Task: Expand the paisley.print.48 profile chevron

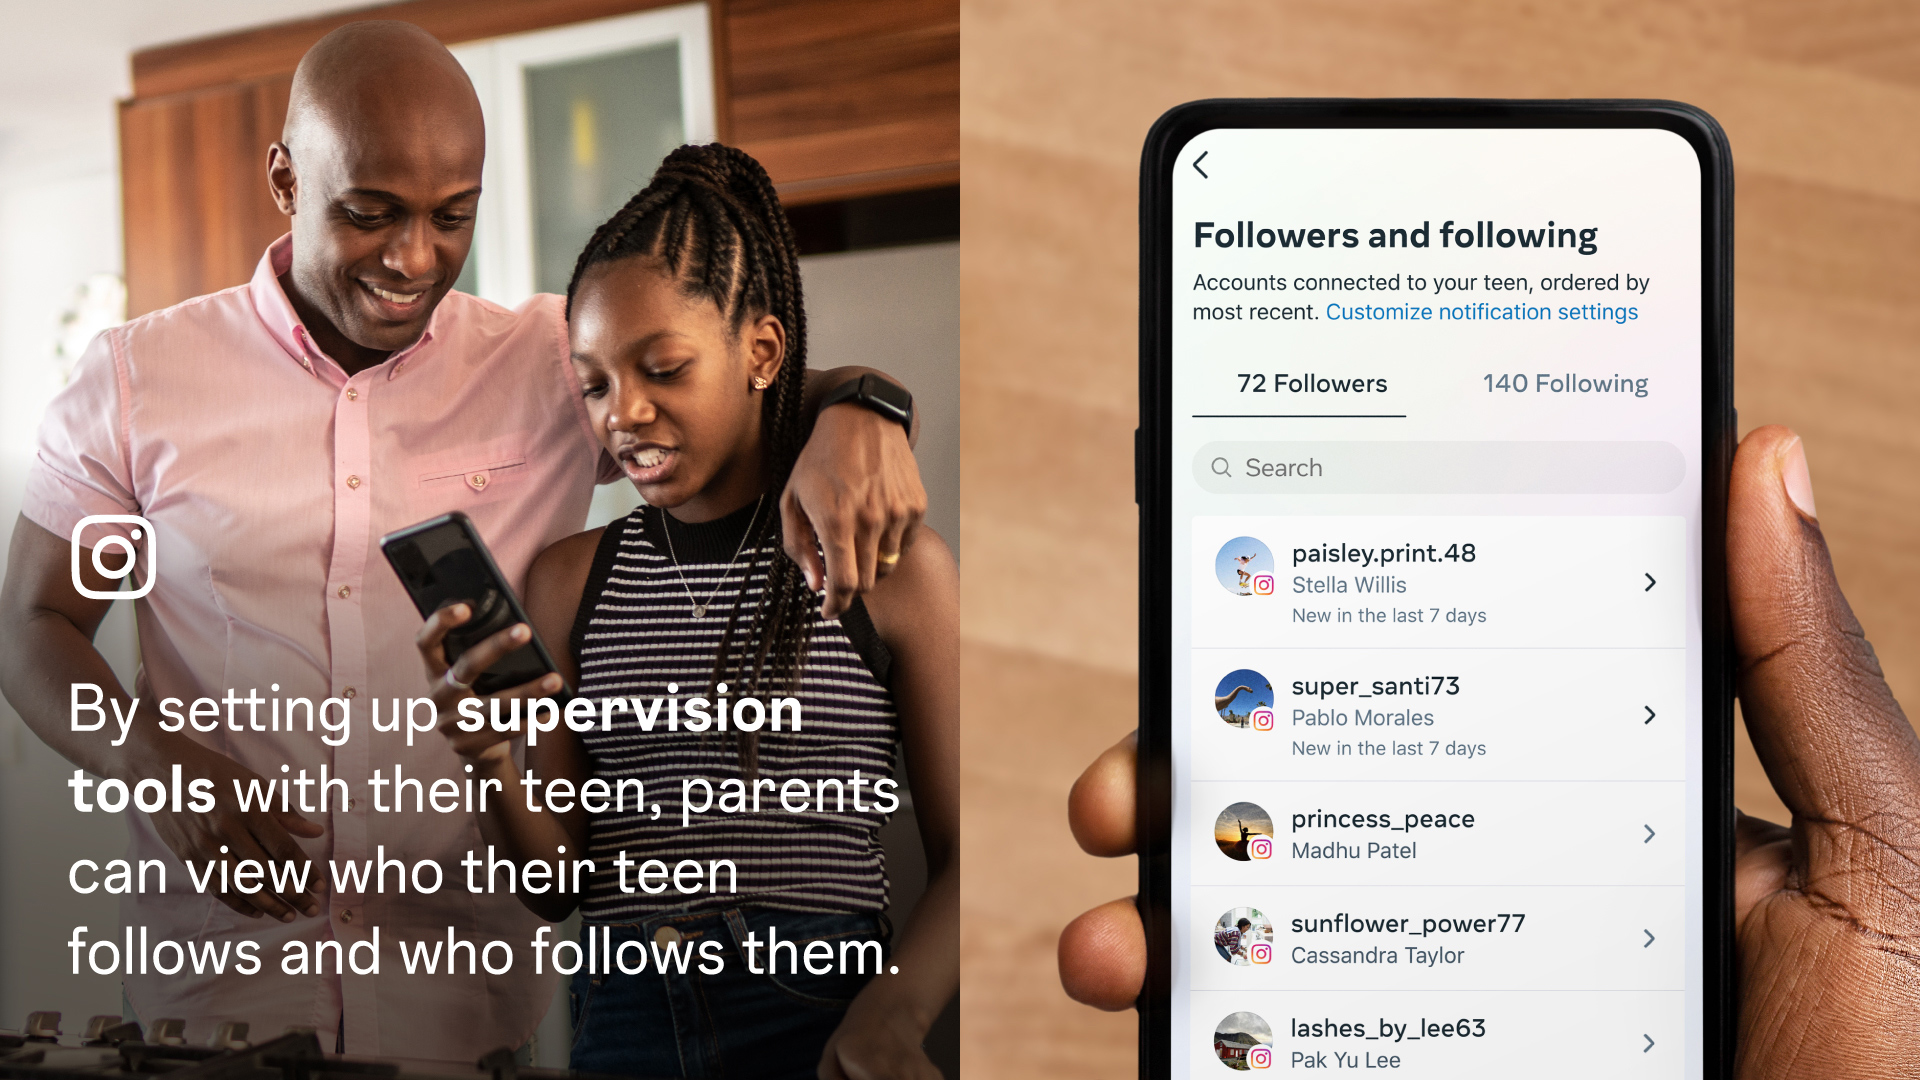Action: 1650,580
